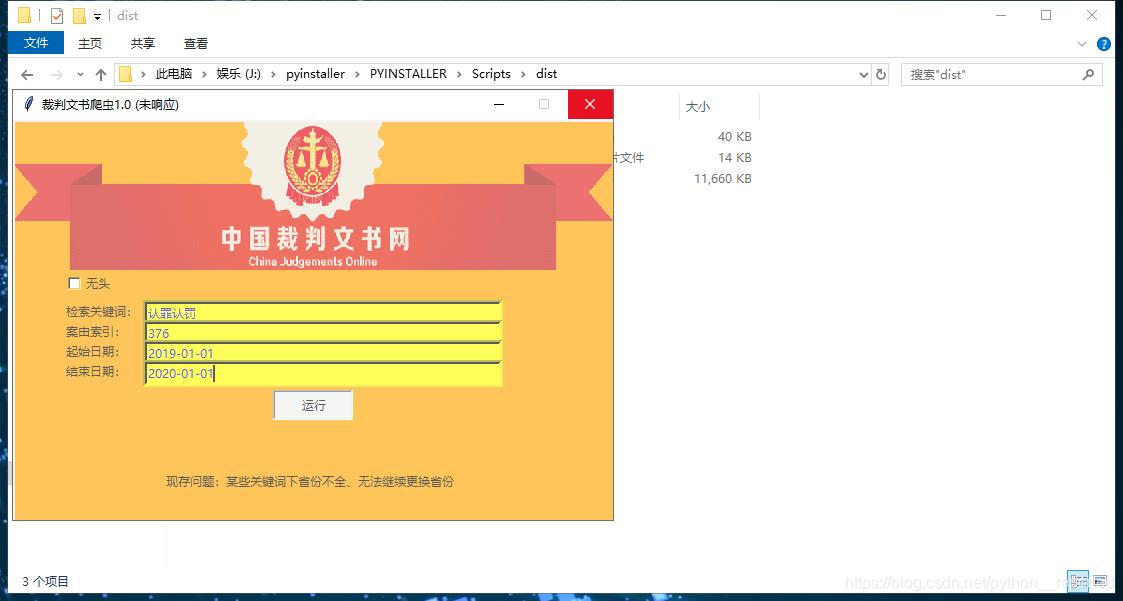
Task: Go up one folder level arrow
Action: [101, 74]
